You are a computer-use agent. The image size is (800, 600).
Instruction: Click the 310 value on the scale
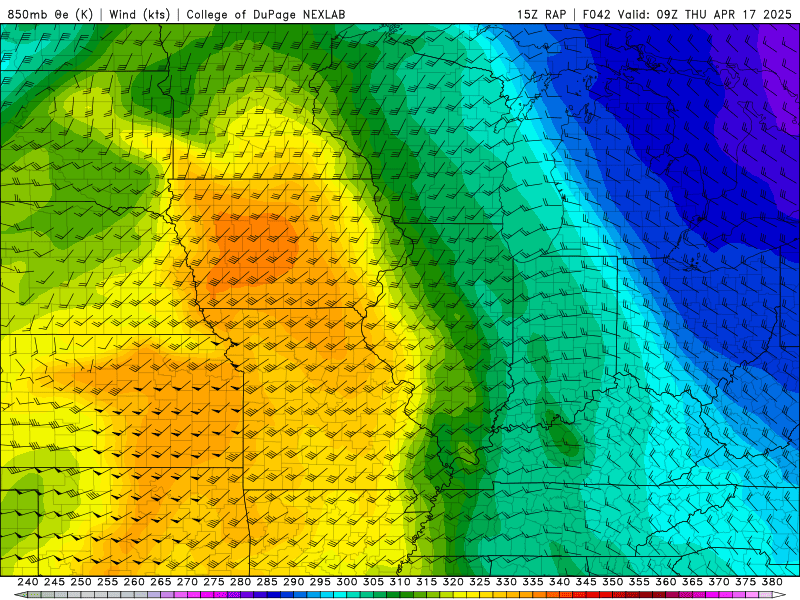tap(400, 582)
